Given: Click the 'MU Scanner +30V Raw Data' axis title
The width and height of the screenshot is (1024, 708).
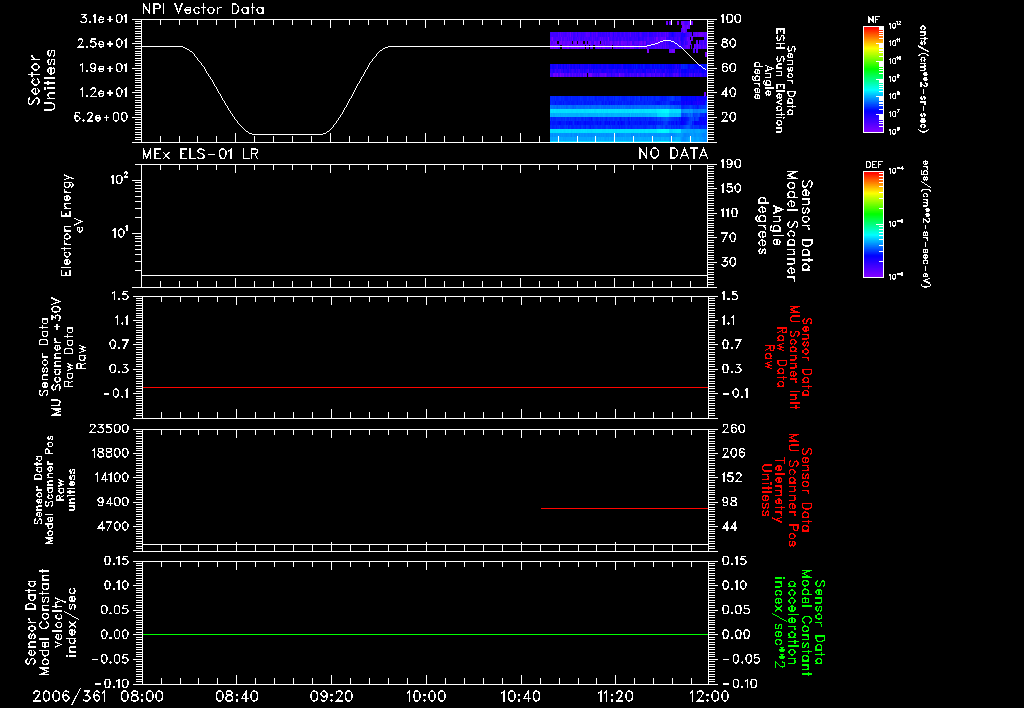Looking at the screenshot, I should 62,357.
